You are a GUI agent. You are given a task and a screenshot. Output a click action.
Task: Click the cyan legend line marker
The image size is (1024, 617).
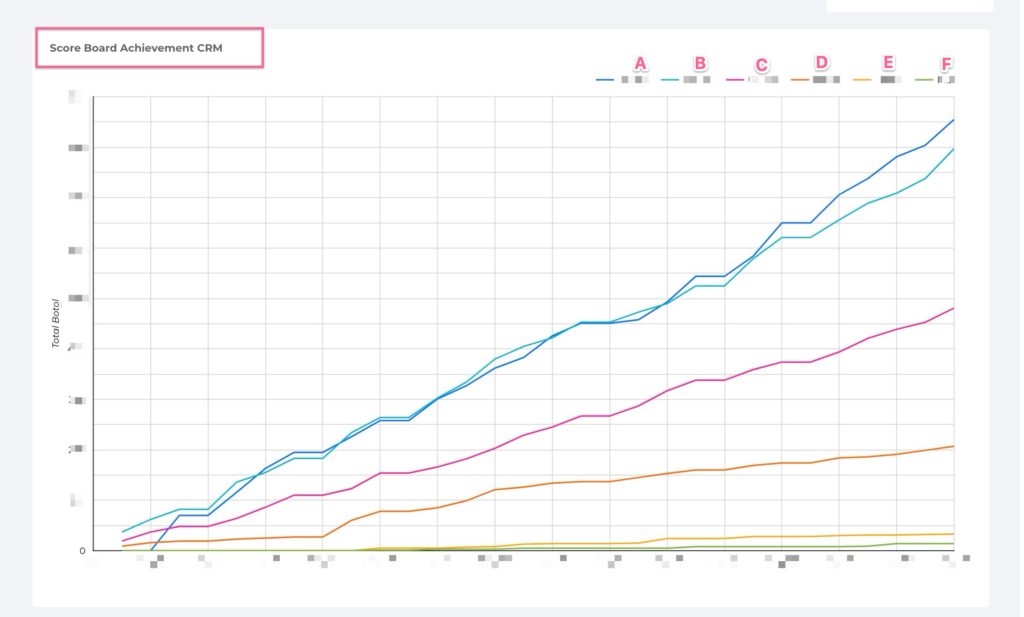pos(669,78)
